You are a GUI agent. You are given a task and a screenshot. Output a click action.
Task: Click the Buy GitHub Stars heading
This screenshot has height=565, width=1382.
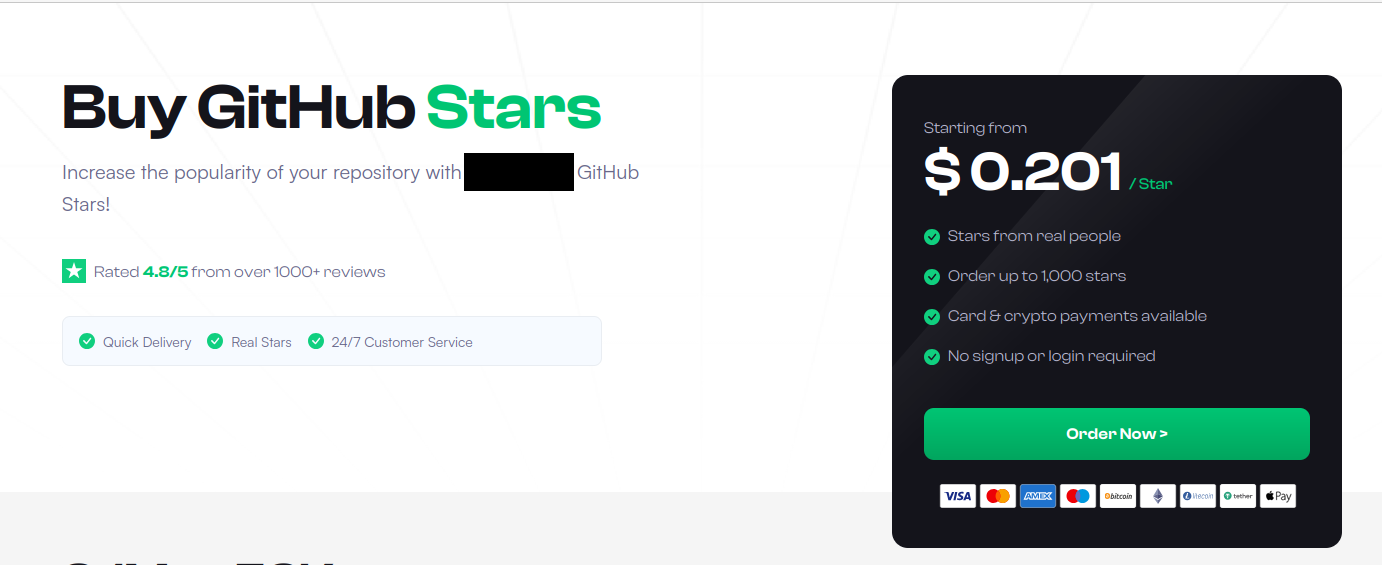[x=331, y=108]
